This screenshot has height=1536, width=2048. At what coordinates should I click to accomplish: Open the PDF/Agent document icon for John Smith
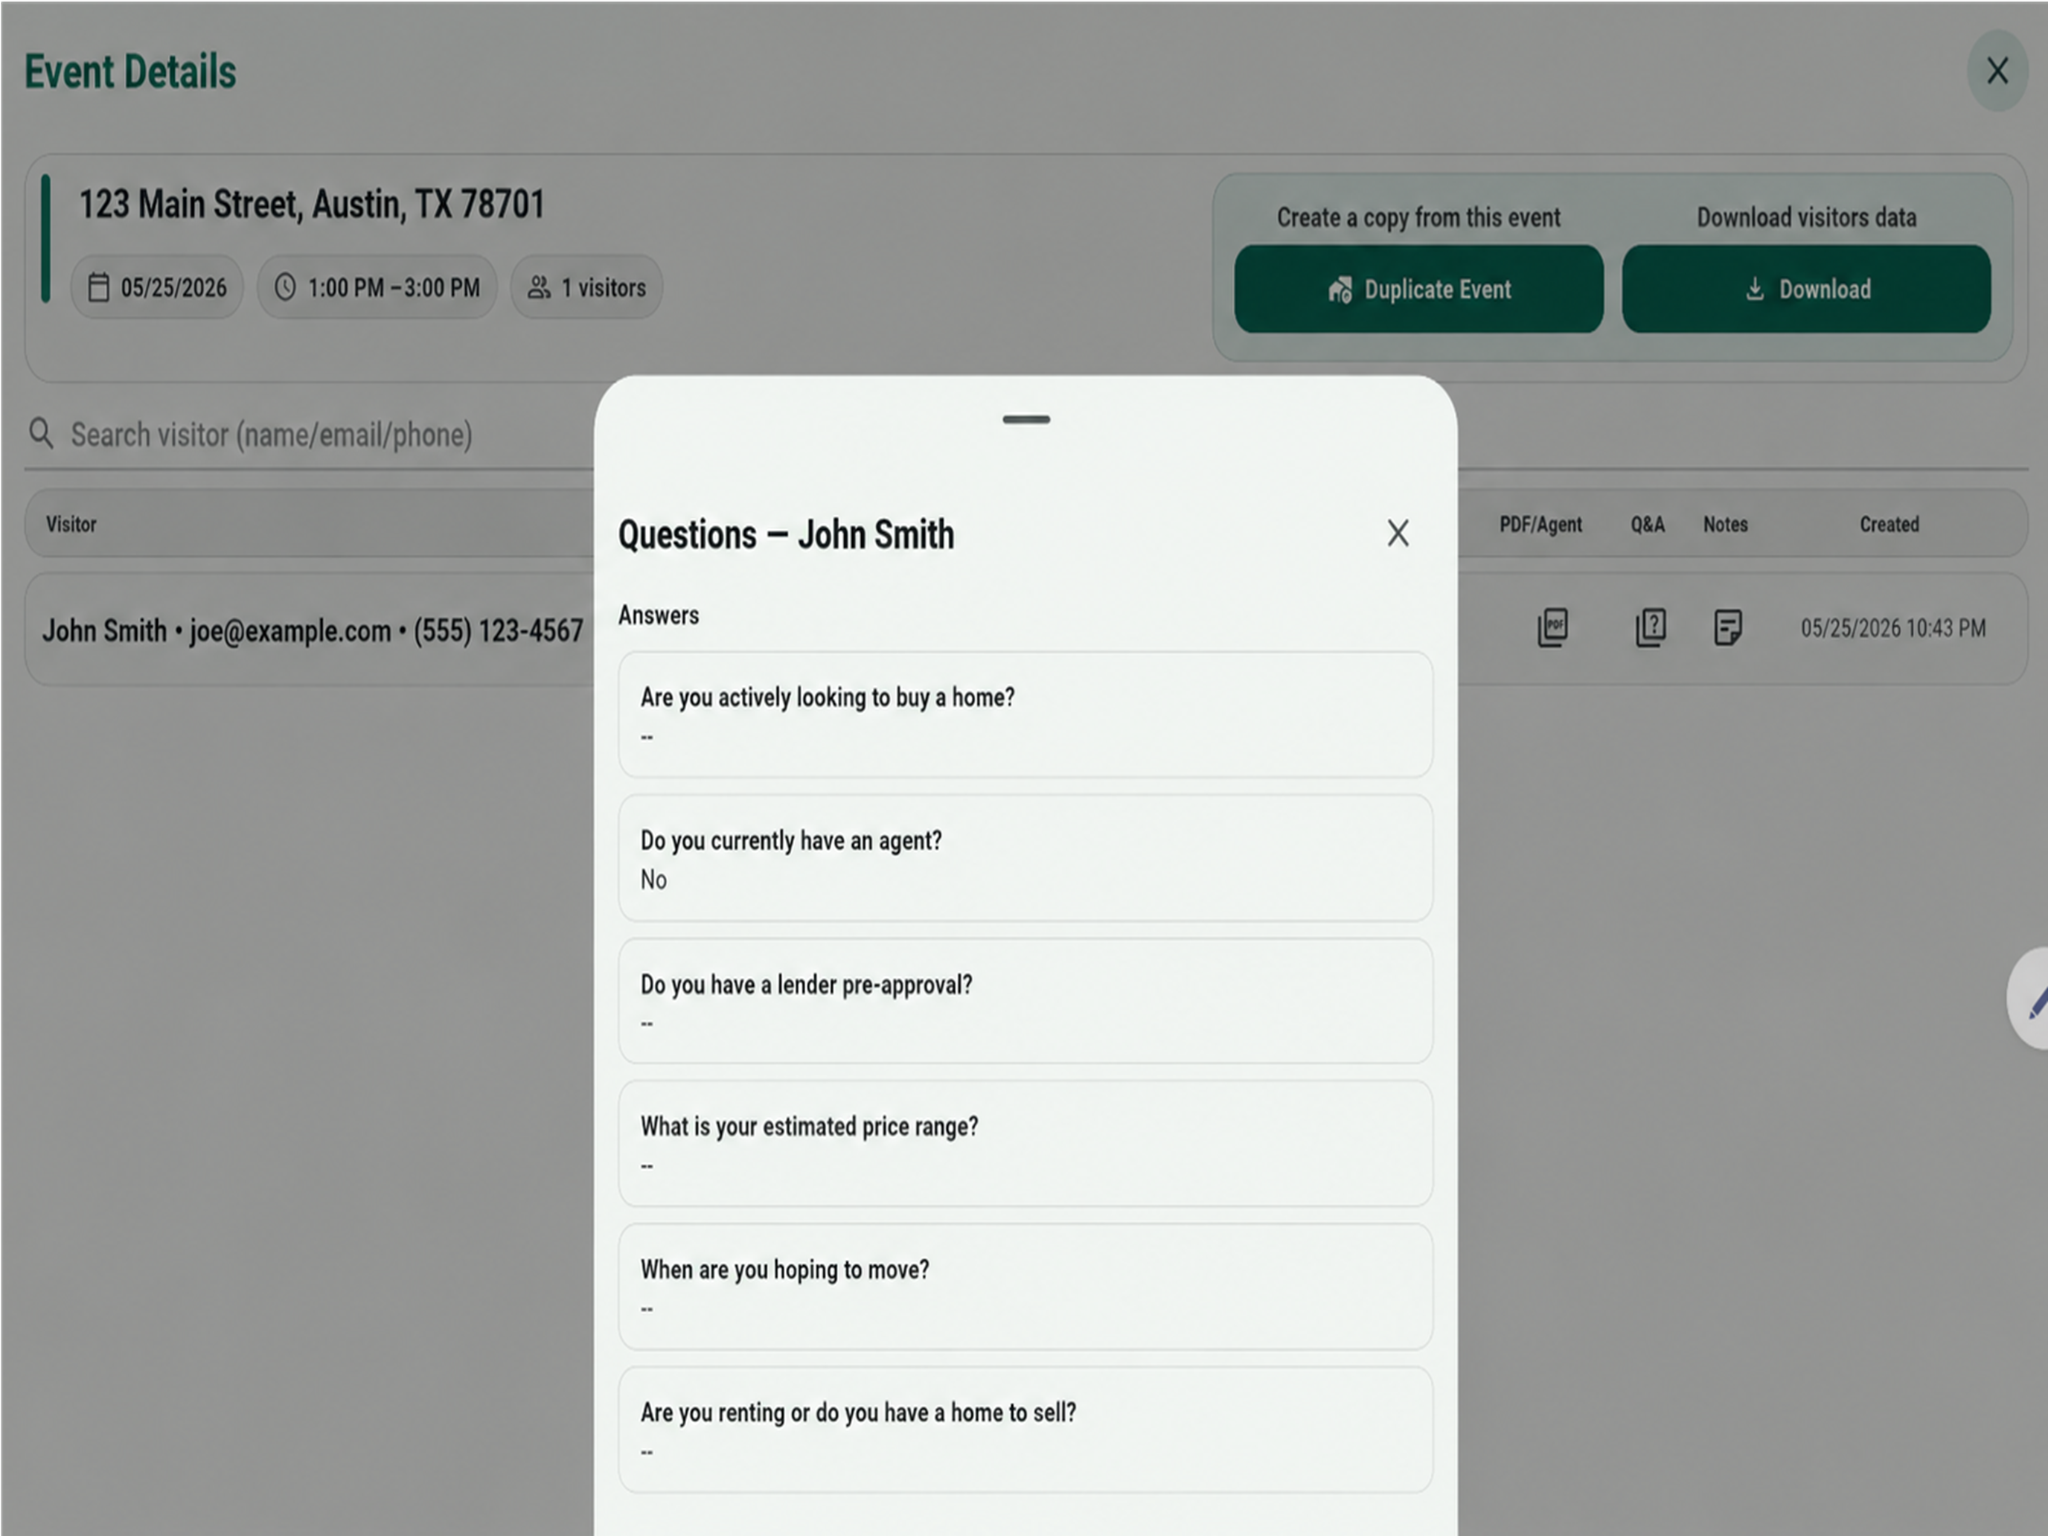pyautogui.click(x=1552, y=628)
